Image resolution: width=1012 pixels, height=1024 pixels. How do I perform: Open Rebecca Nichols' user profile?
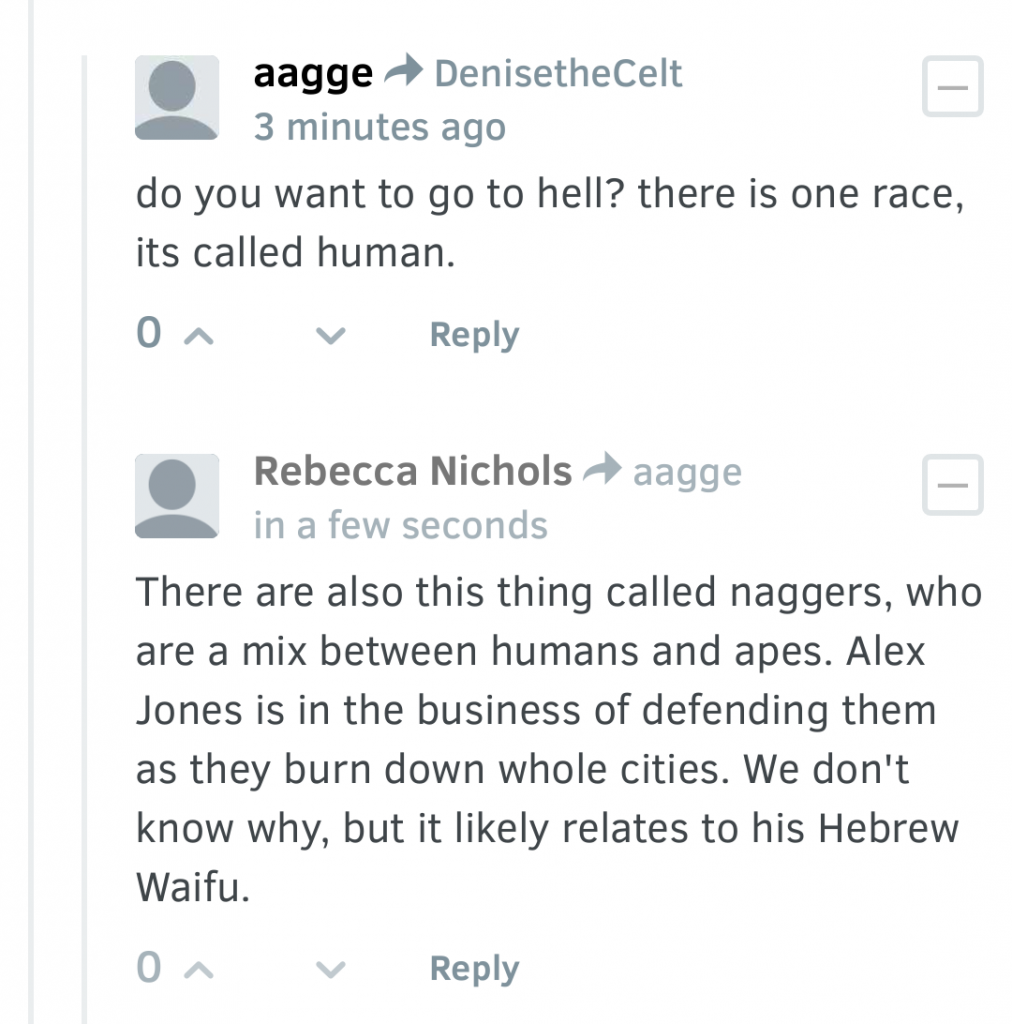point(413,470)
